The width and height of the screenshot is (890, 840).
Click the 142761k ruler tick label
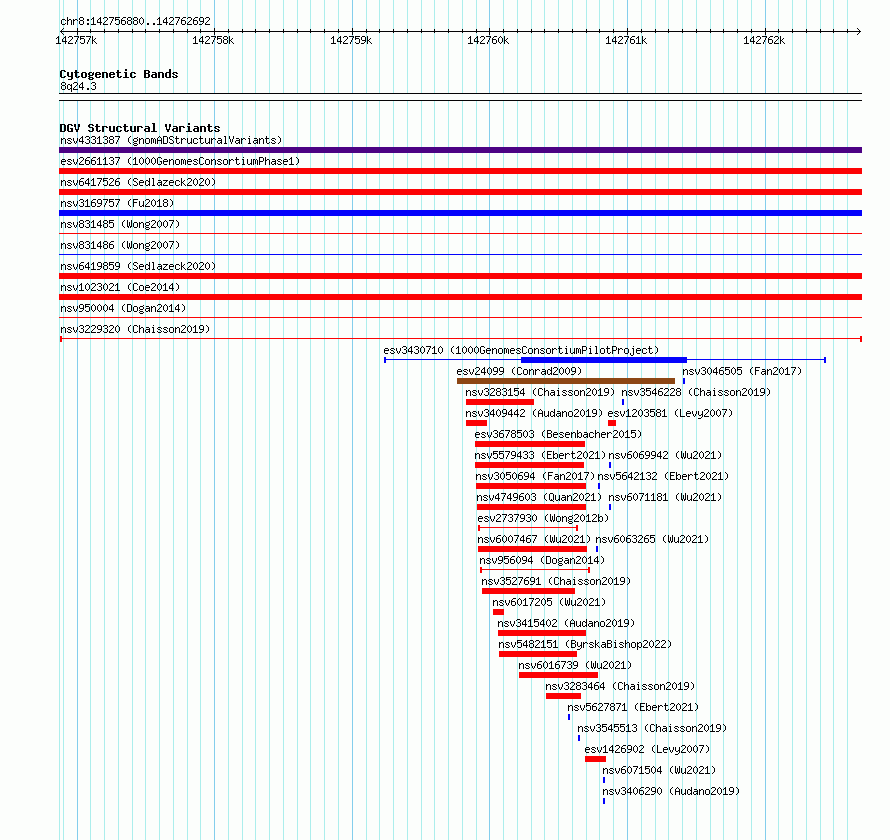[x=626, y=40]
